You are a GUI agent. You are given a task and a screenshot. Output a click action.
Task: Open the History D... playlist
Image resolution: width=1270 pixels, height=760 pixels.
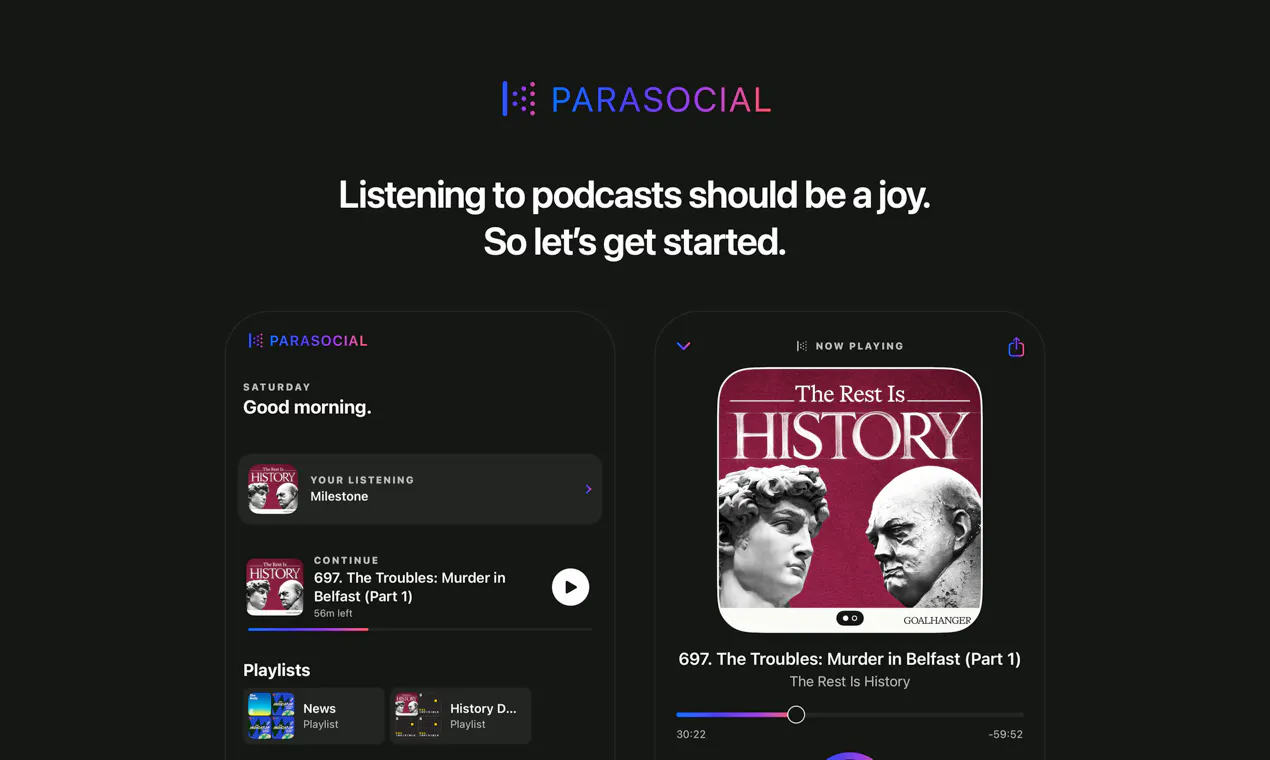pyautogui.click(x=460, y=716)
